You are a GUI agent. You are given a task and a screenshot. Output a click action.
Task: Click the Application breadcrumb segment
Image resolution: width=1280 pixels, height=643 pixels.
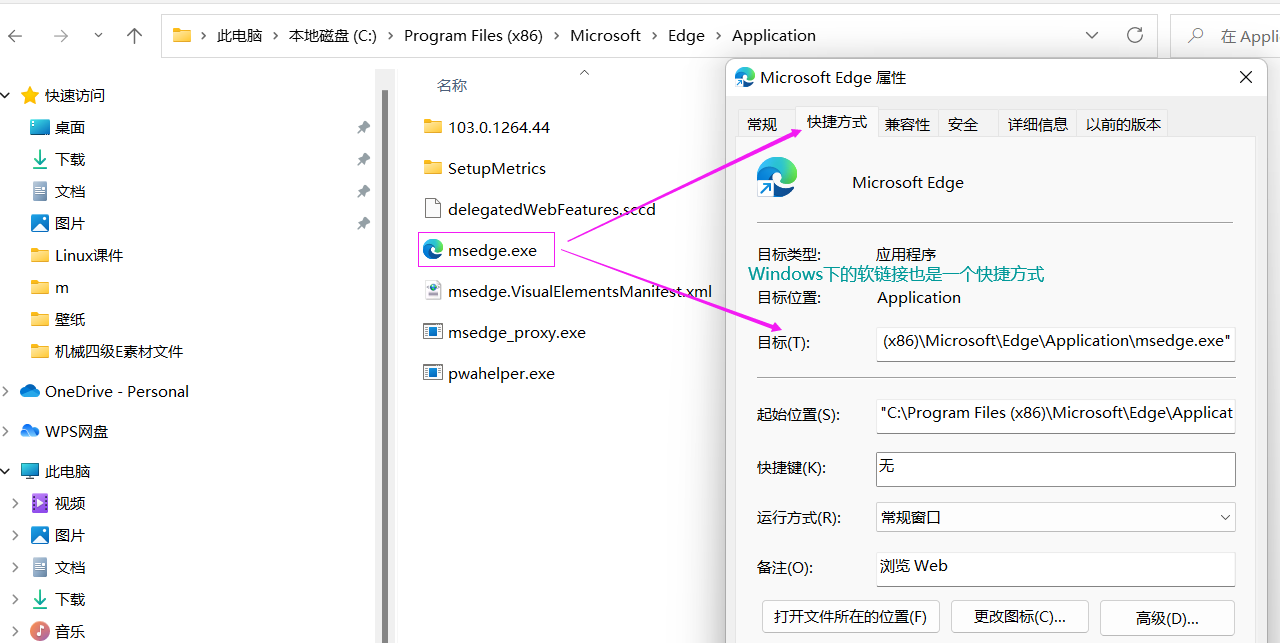click(774, 36)
